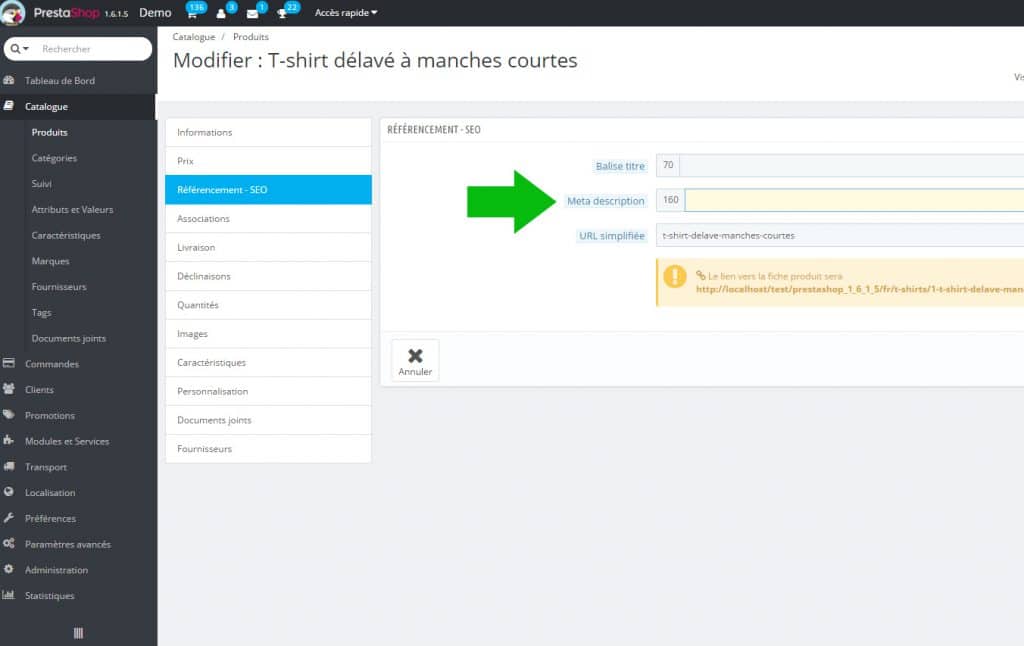Click the Localisation globe icon
The image size is (1024, 646).
[x=8, y=492]
